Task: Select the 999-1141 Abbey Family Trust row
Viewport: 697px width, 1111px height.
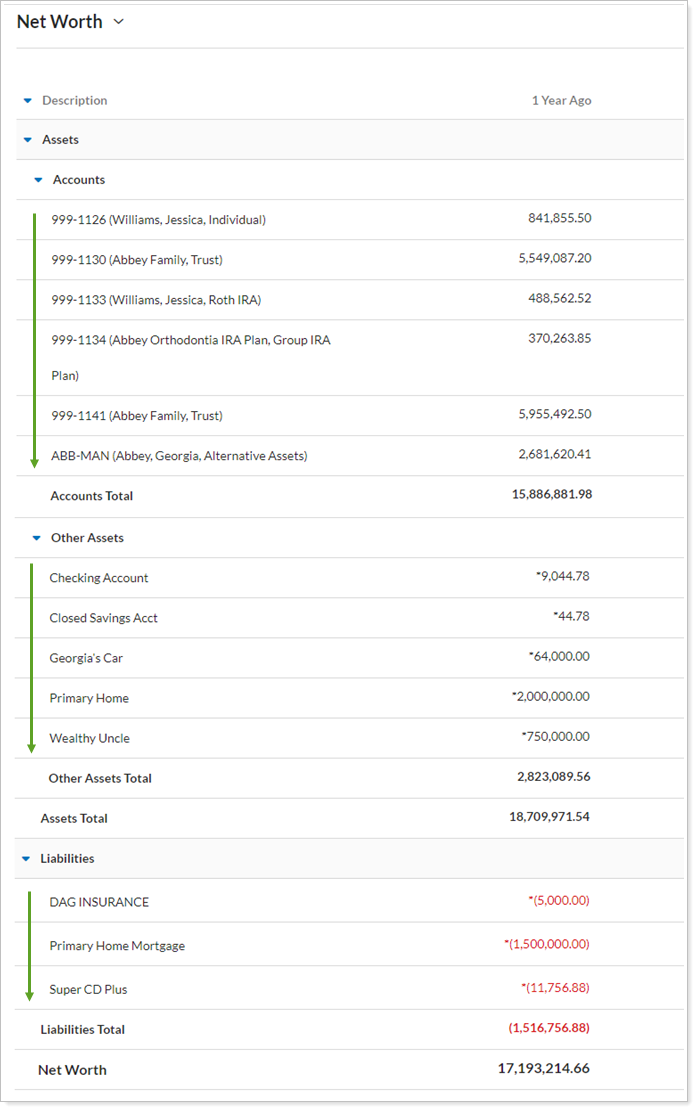Action: click(137, 416)
